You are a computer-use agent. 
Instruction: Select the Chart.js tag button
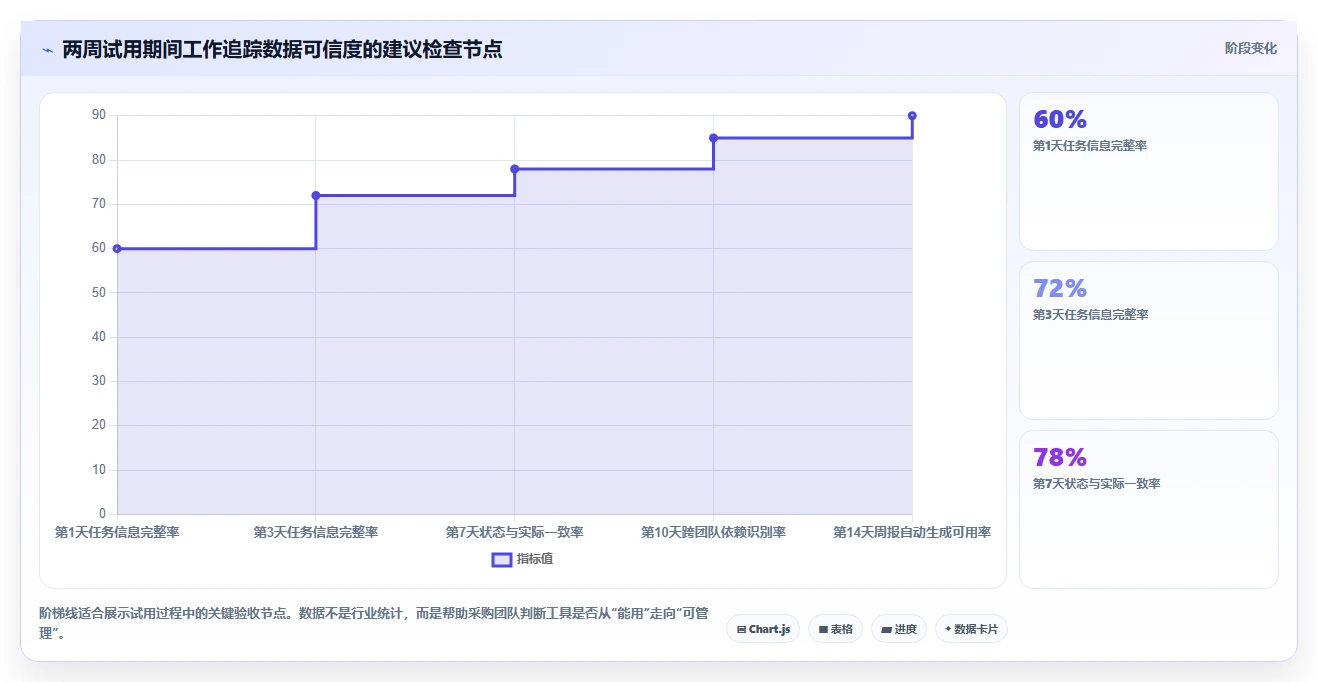tap(763, 629)
